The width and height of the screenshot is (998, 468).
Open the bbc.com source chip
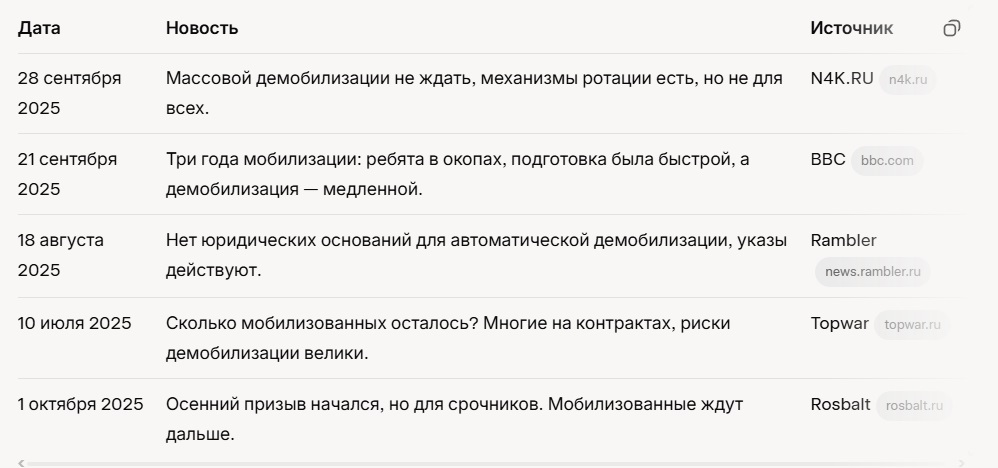click(x=887, y=161)
